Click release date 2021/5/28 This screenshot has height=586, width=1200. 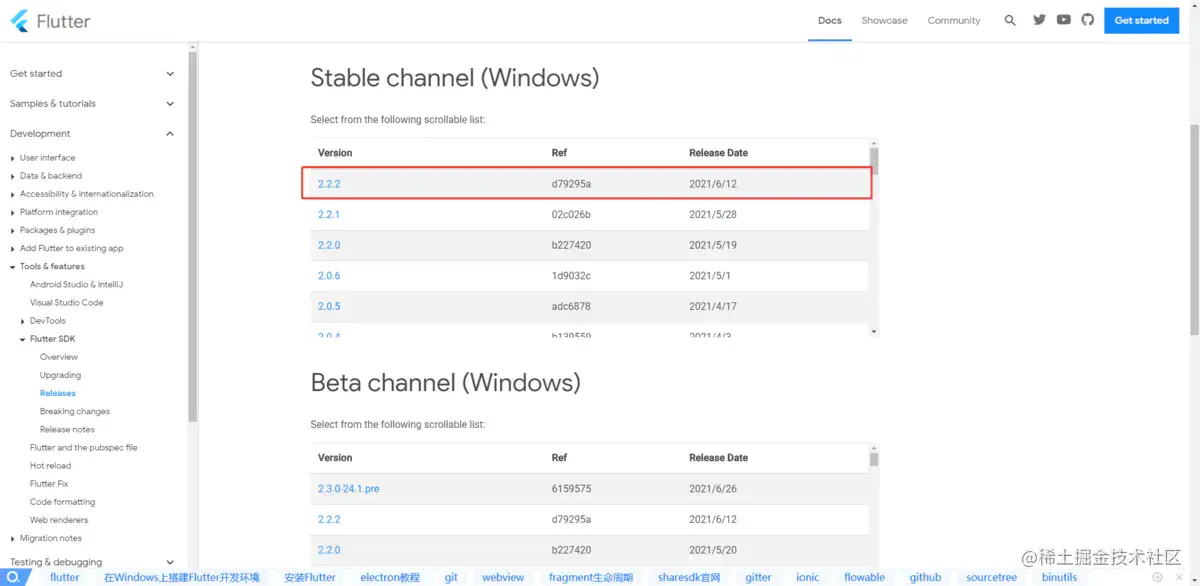tap(713, 215)
